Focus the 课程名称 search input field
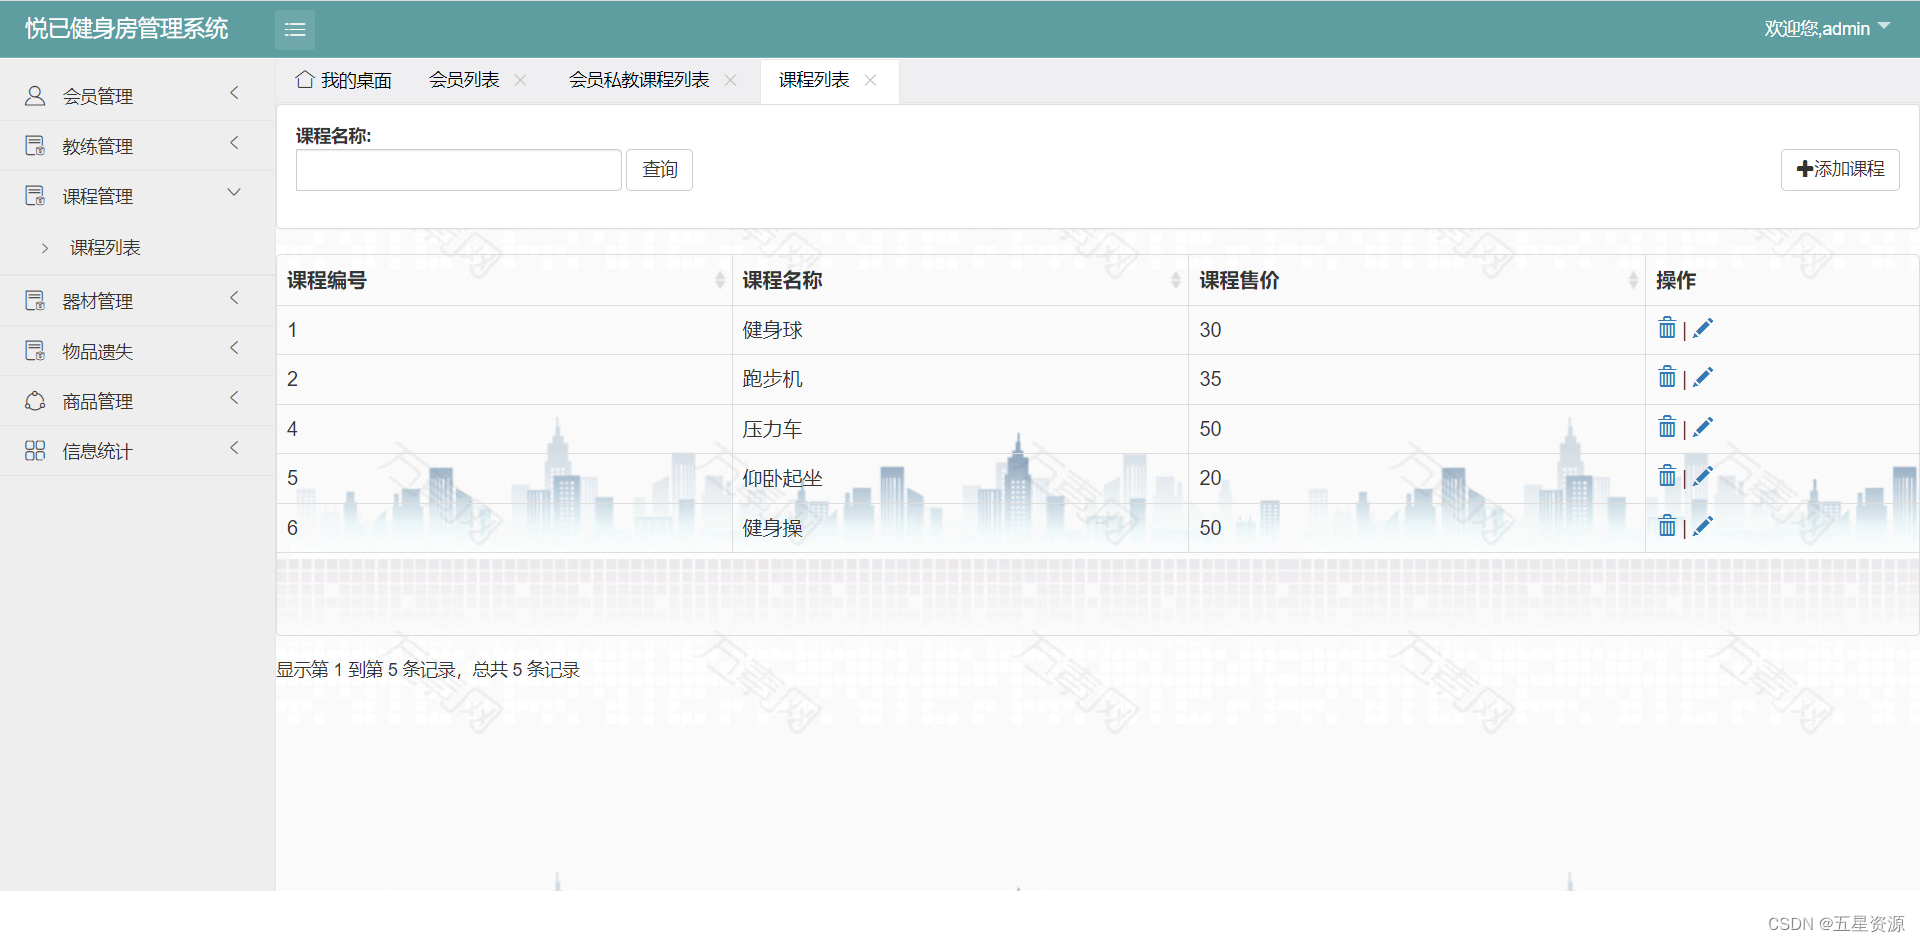Image resolution: width=1920 pixels, height=942 pixels. tap(459, 170)
